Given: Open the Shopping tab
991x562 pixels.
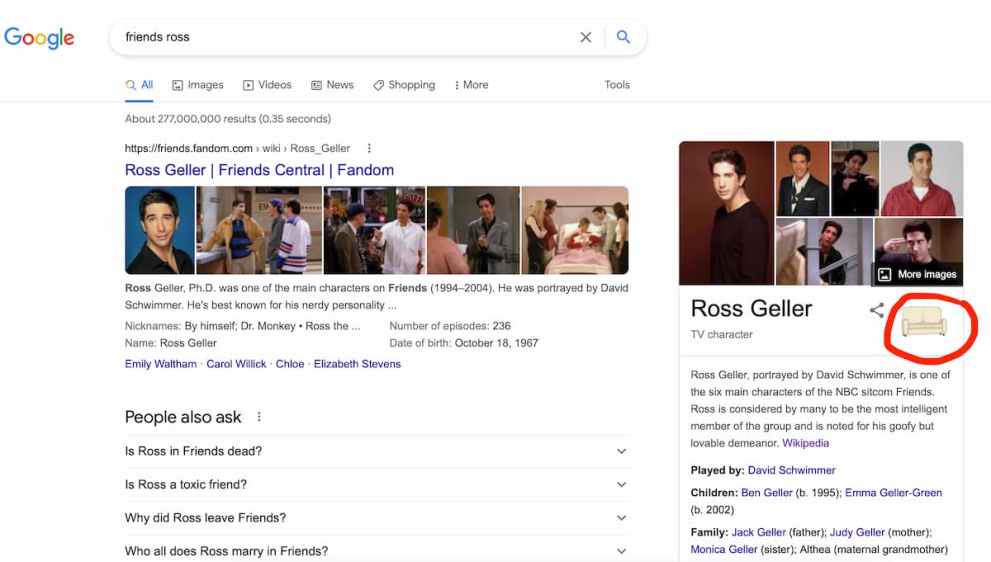Looking at the screenshot, I should point(404,85).
